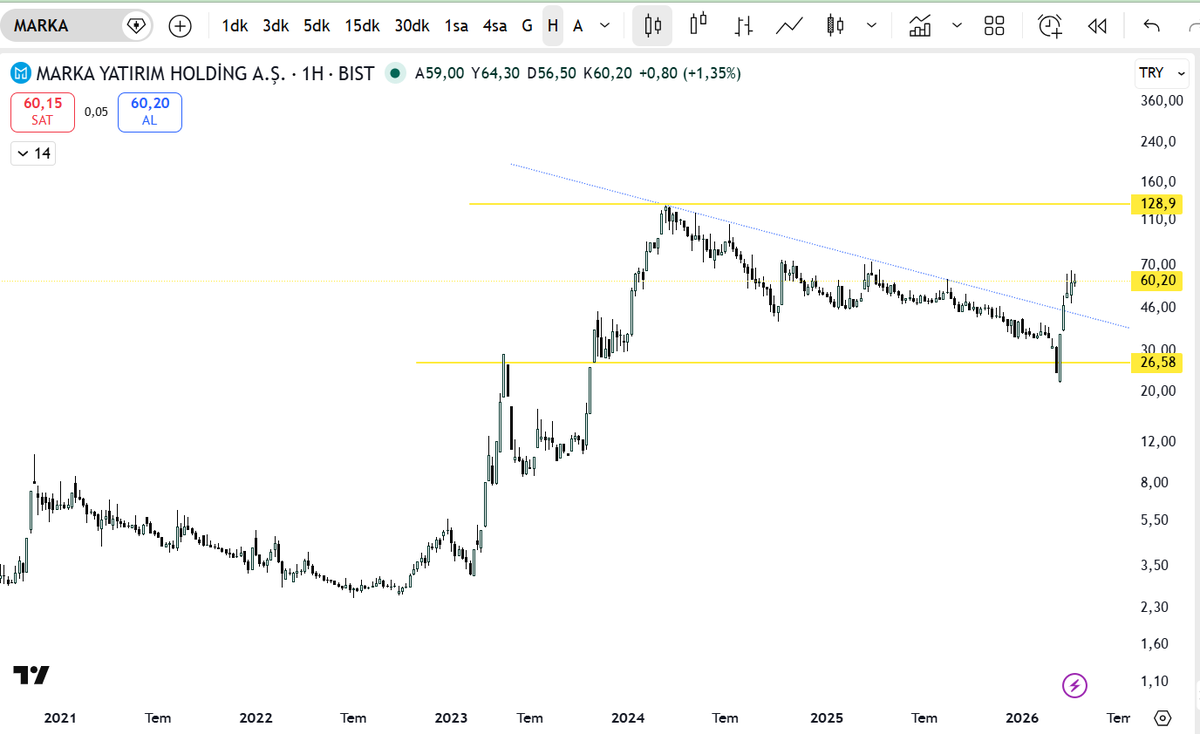Create a new alert with alarm icon
1200x734 pixels.
(1050, 26)
